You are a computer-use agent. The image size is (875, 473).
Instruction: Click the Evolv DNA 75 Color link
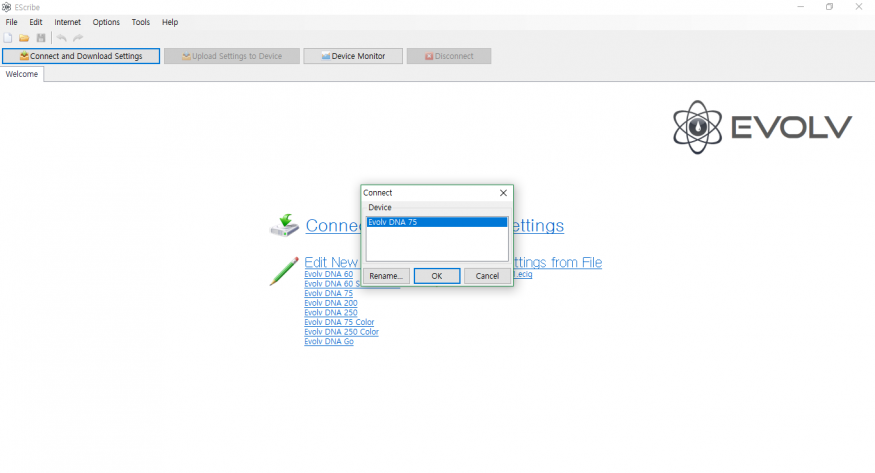(339, 322)
